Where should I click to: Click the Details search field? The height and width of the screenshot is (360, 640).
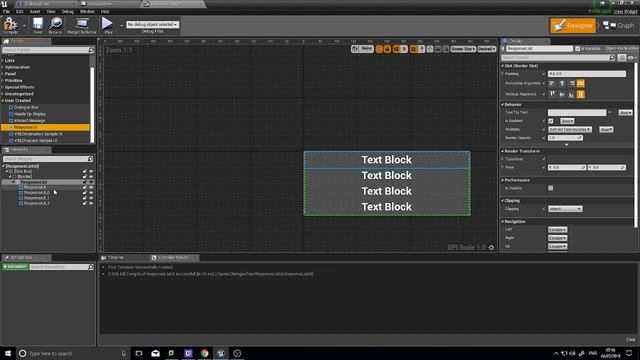coord(558,58)
